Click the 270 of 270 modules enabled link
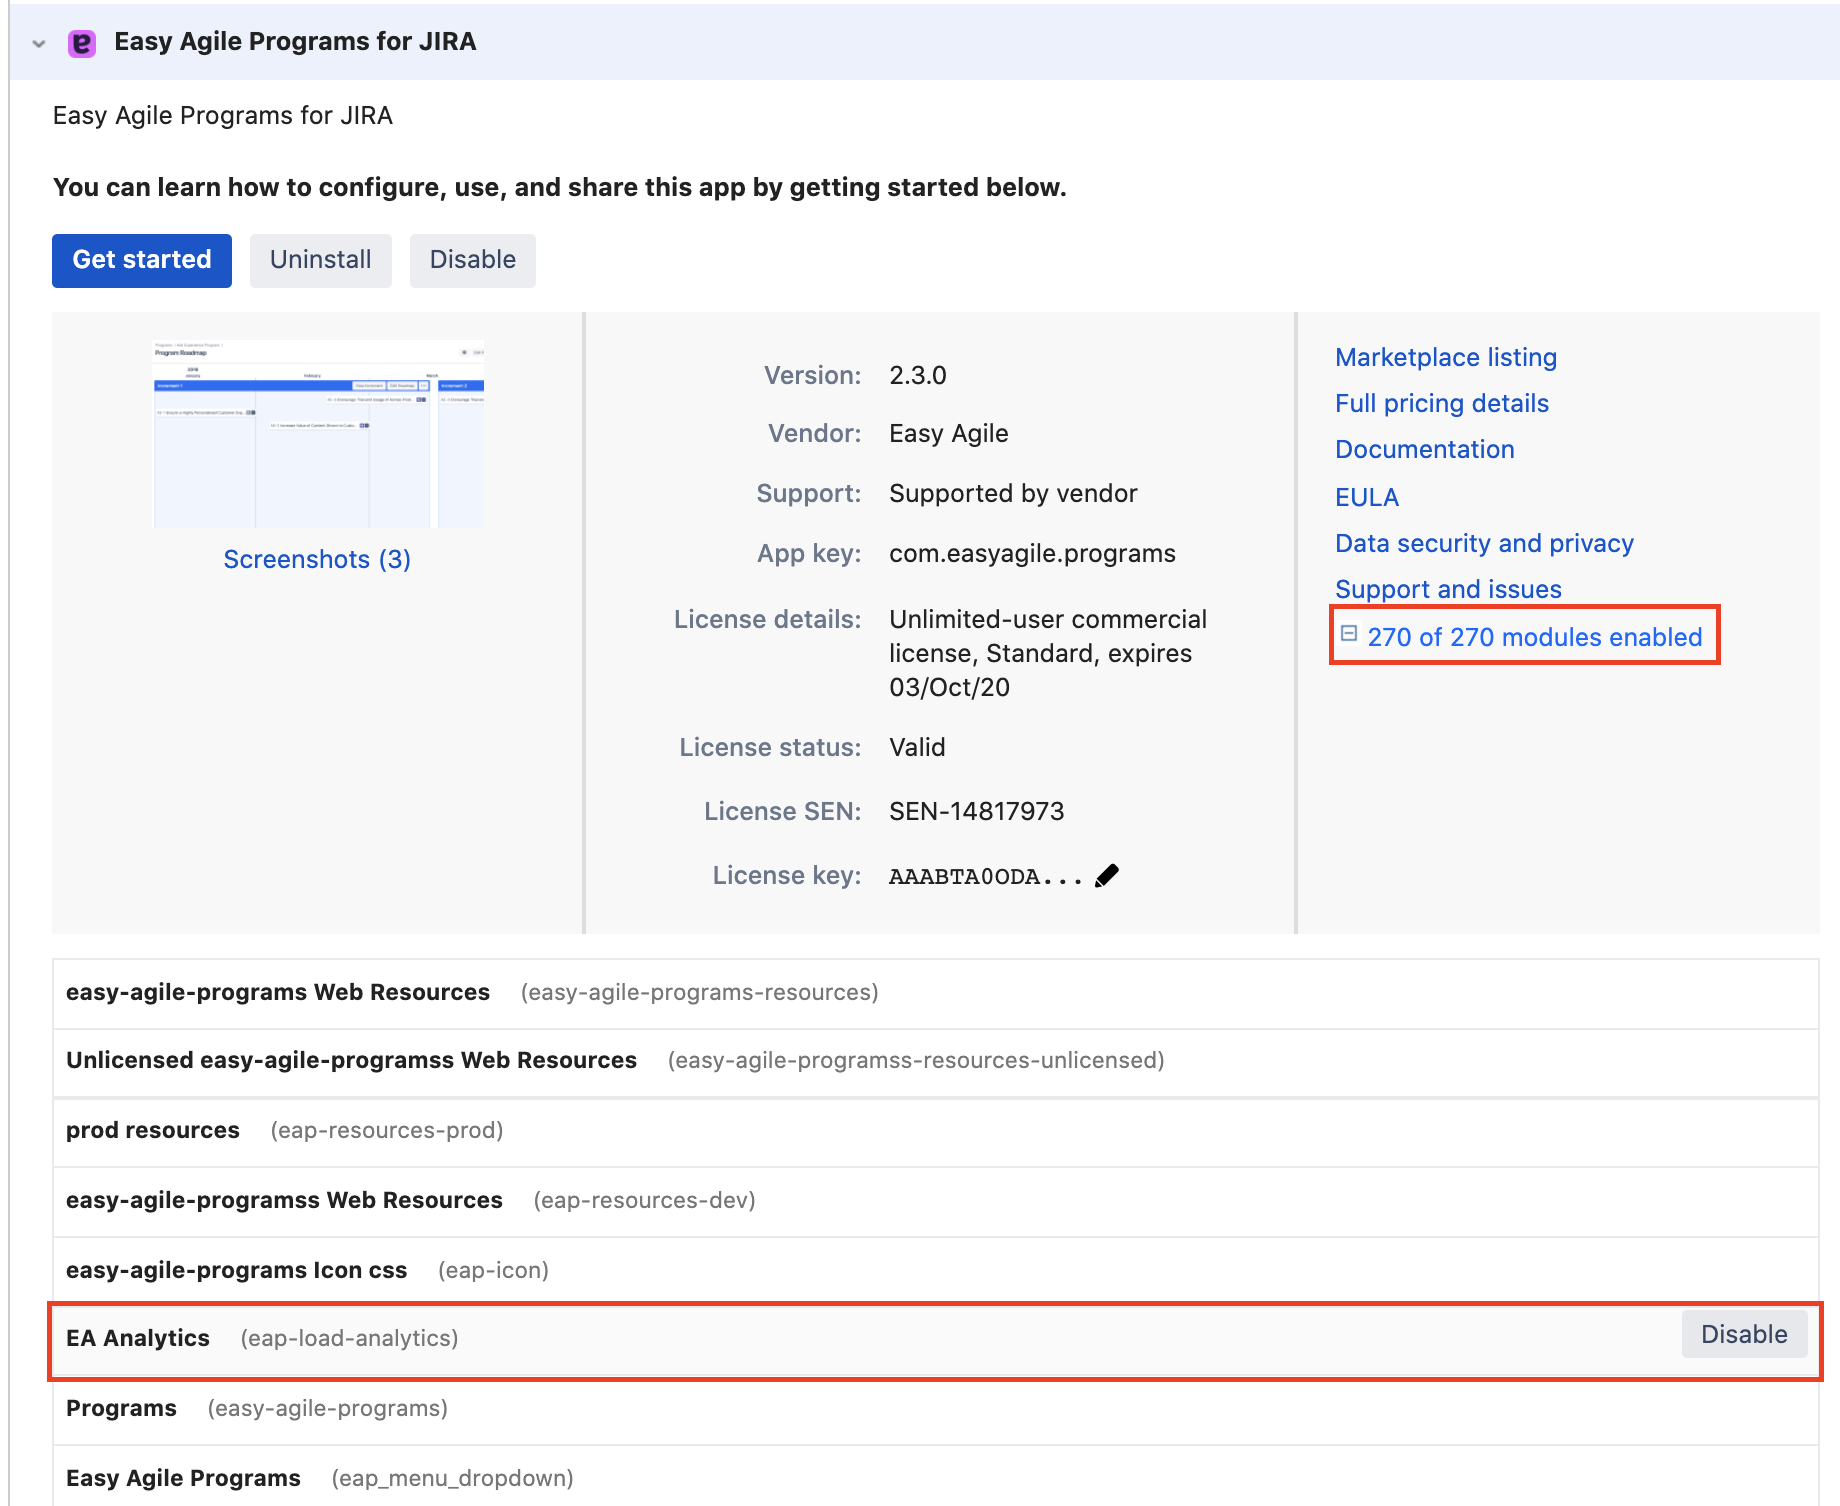1840x1506 pixels. click(1534, 637)
